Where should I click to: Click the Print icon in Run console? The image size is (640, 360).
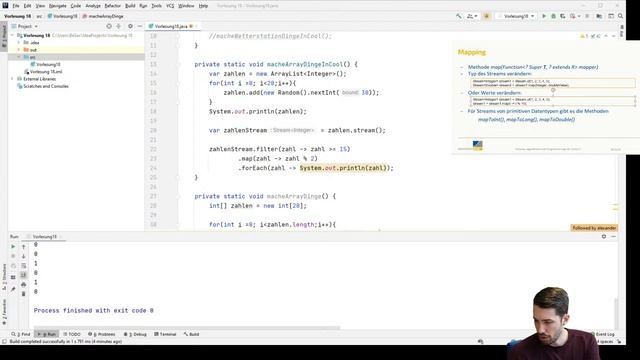pyautogui.click(x=24, y=284)
